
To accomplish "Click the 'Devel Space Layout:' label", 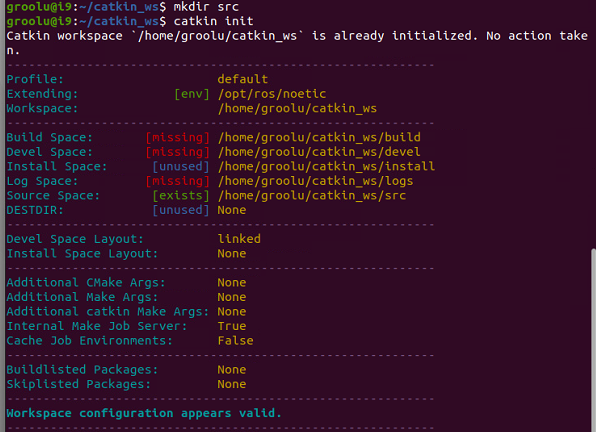I will [x=75, y=239].
